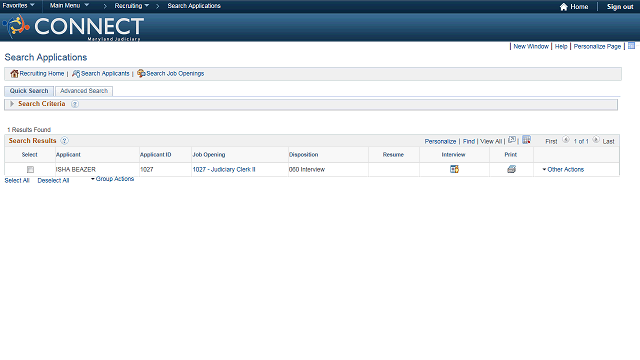The image size is (640, 360).
Task: Sort by Job Opening column header
Action: 209,155
